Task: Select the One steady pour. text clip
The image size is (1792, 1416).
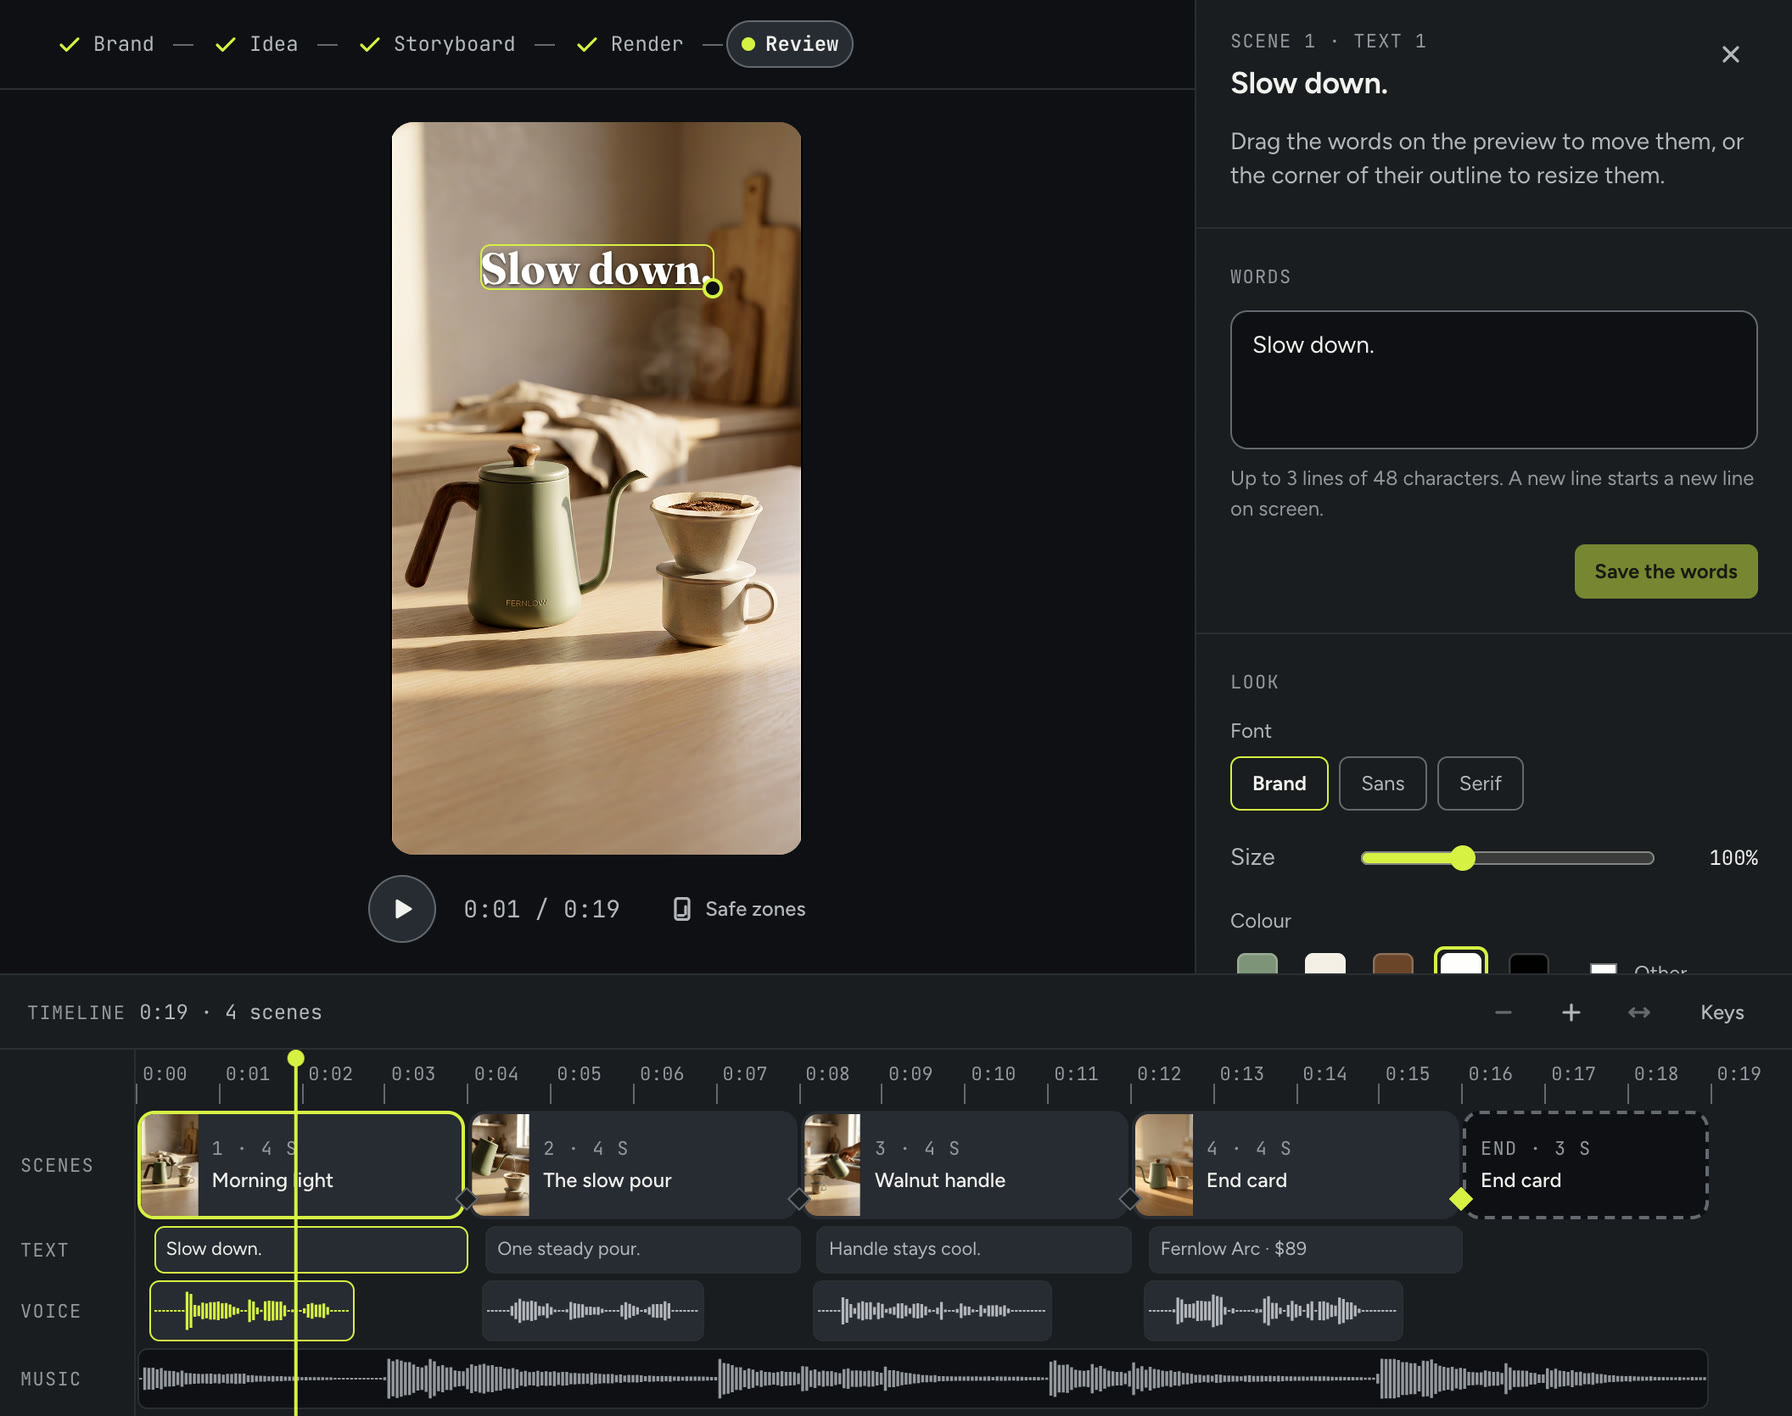Action: tap(643, 1249)
